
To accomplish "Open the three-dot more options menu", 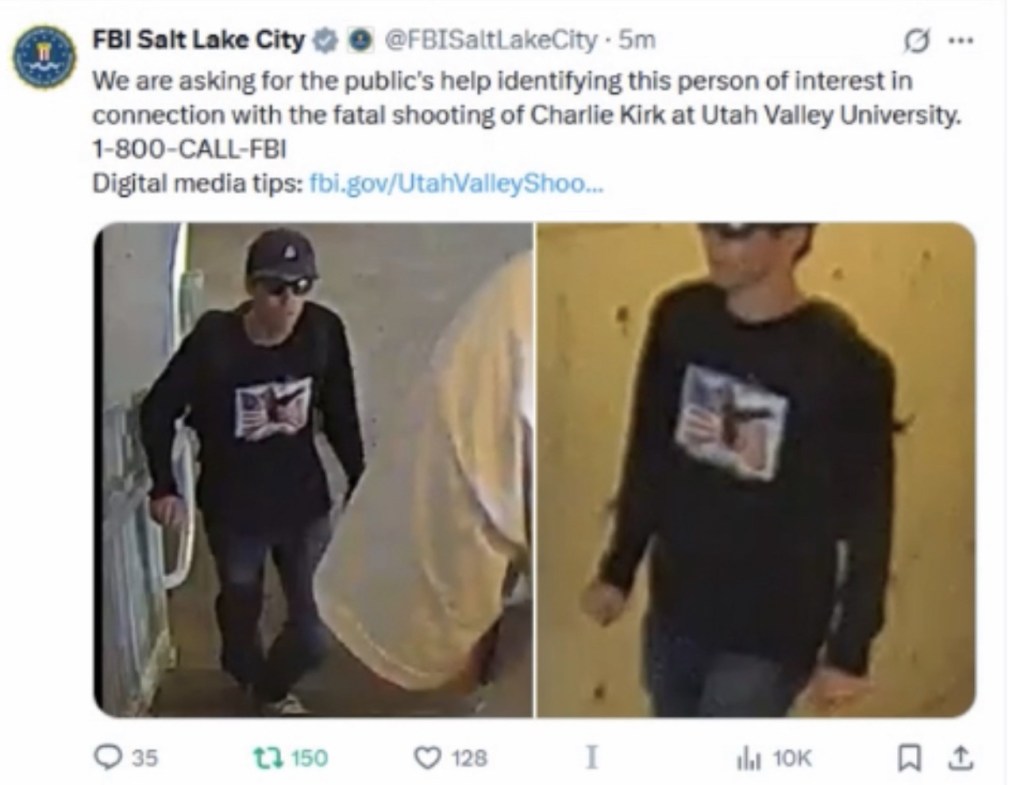I will (x=961, y=40).
